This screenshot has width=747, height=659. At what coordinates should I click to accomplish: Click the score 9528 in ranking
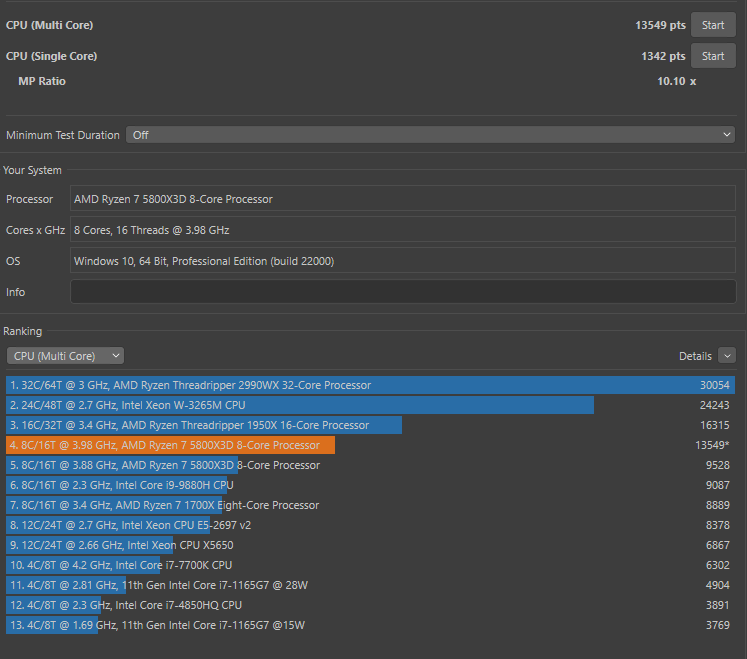[717, 465]
